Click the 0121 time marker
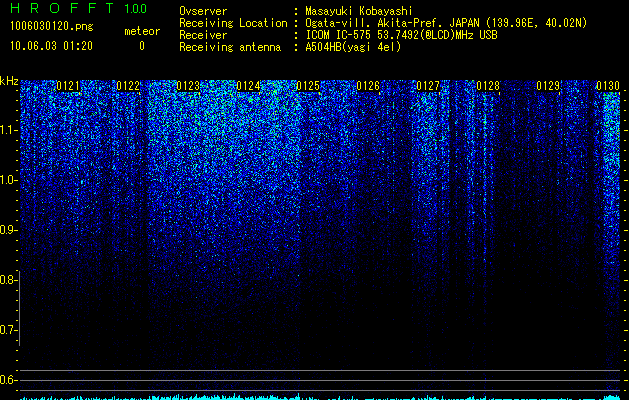Viewport: 629px width, 400px height. click(68, 86)
